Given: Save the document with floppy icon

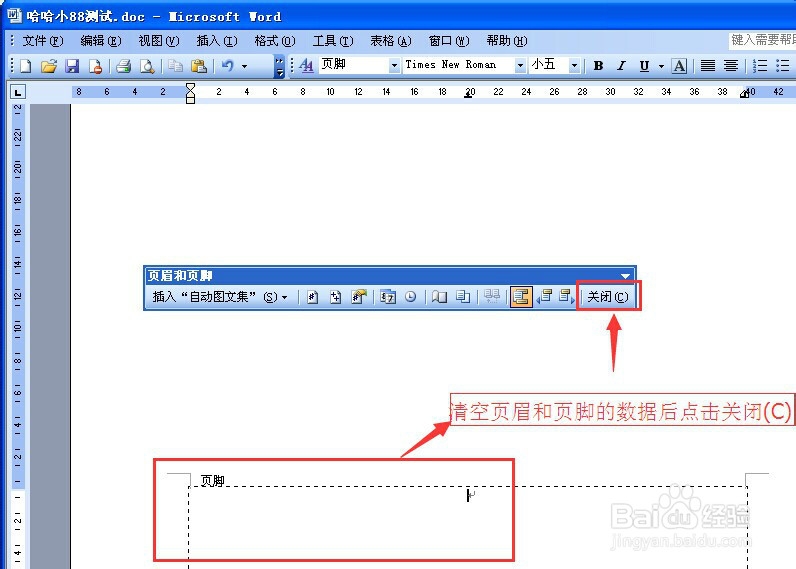Looking at the screenshot, I should point(72,66).
